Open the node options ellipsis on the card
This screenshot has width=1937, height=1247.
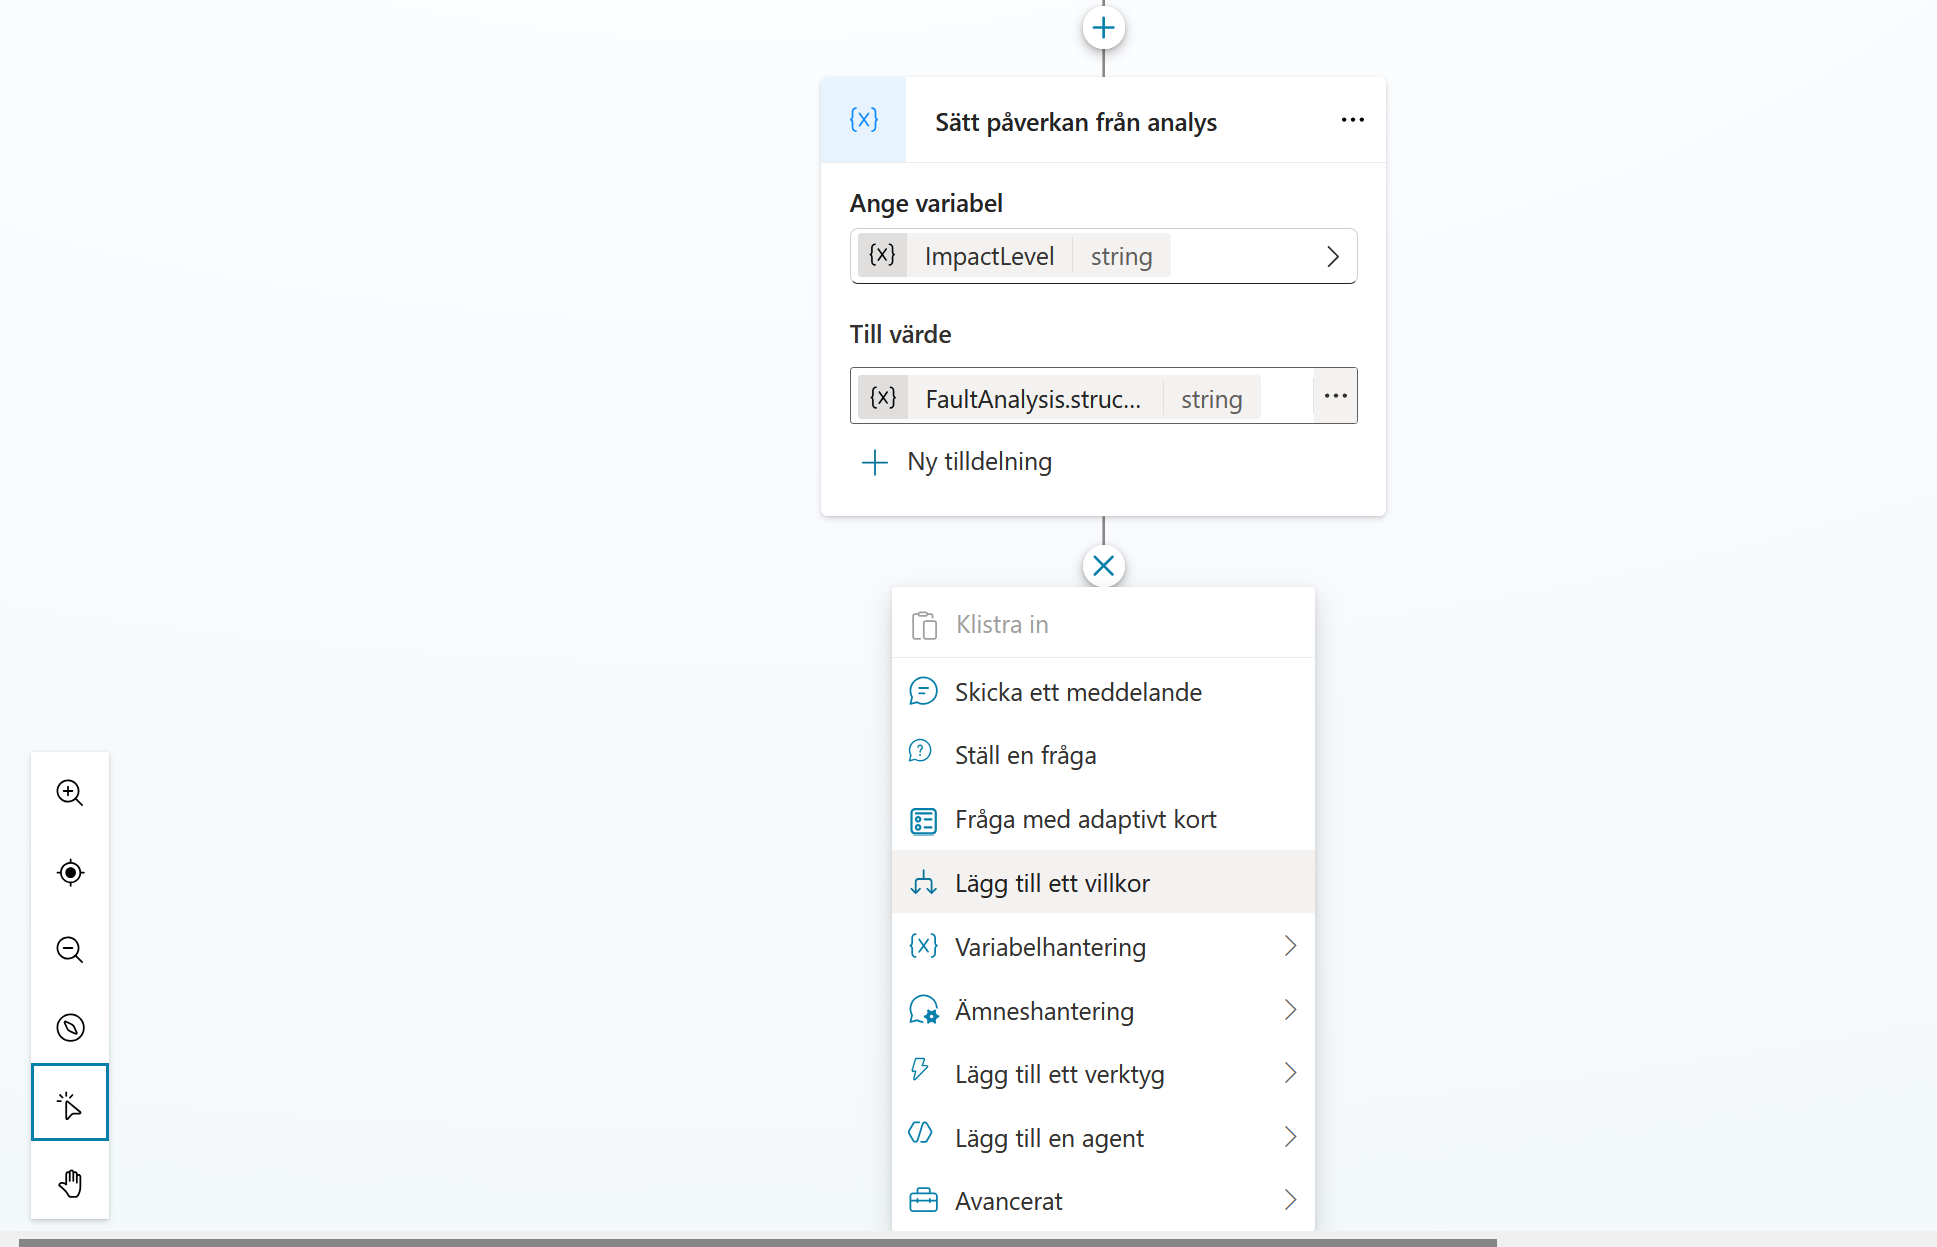1352,120
